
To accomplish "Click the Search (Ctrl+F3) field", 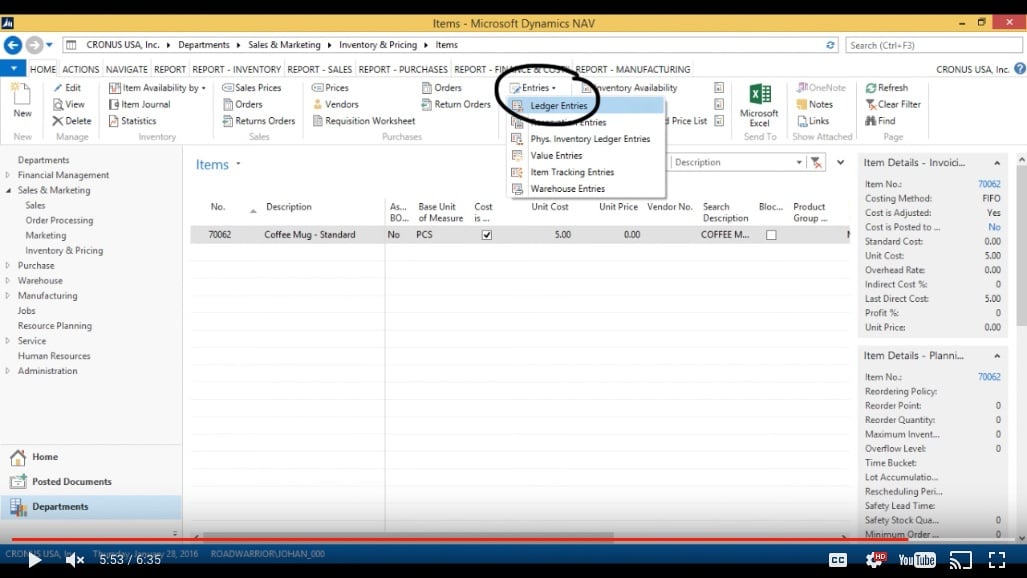I will [934, 45].
